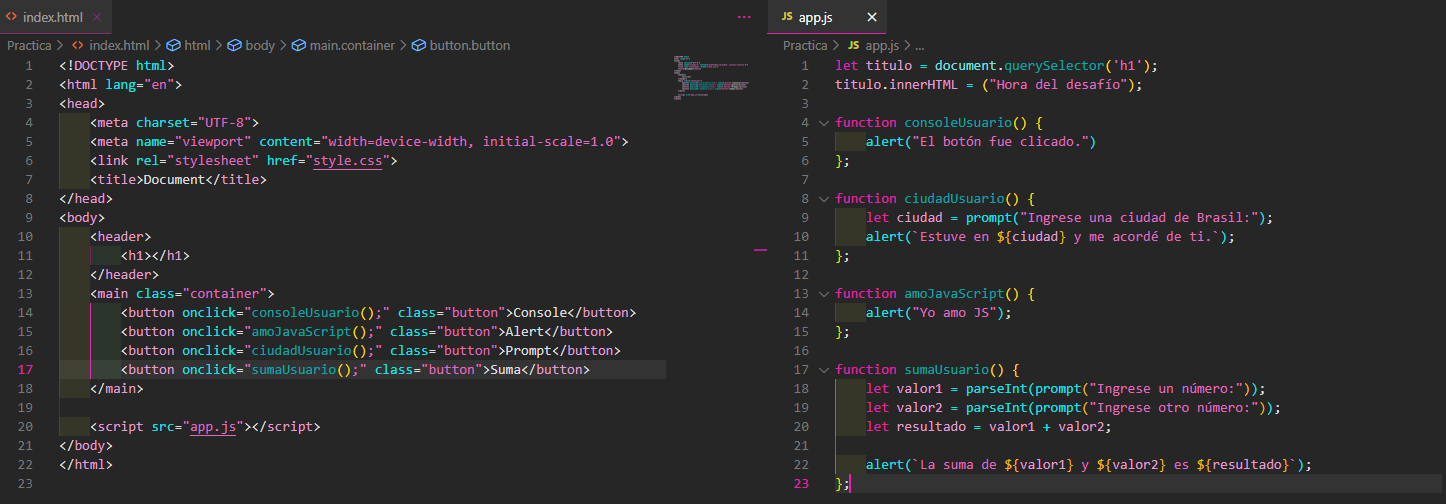Select line number 17 in index.html
This screenshot has width=1446, height=504.
[26, 370]
